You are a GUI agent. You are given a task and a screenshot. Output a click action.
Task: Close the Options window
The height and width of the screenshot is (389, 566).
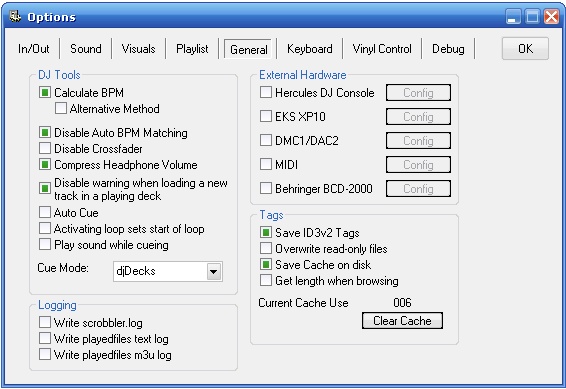point(552,17)
